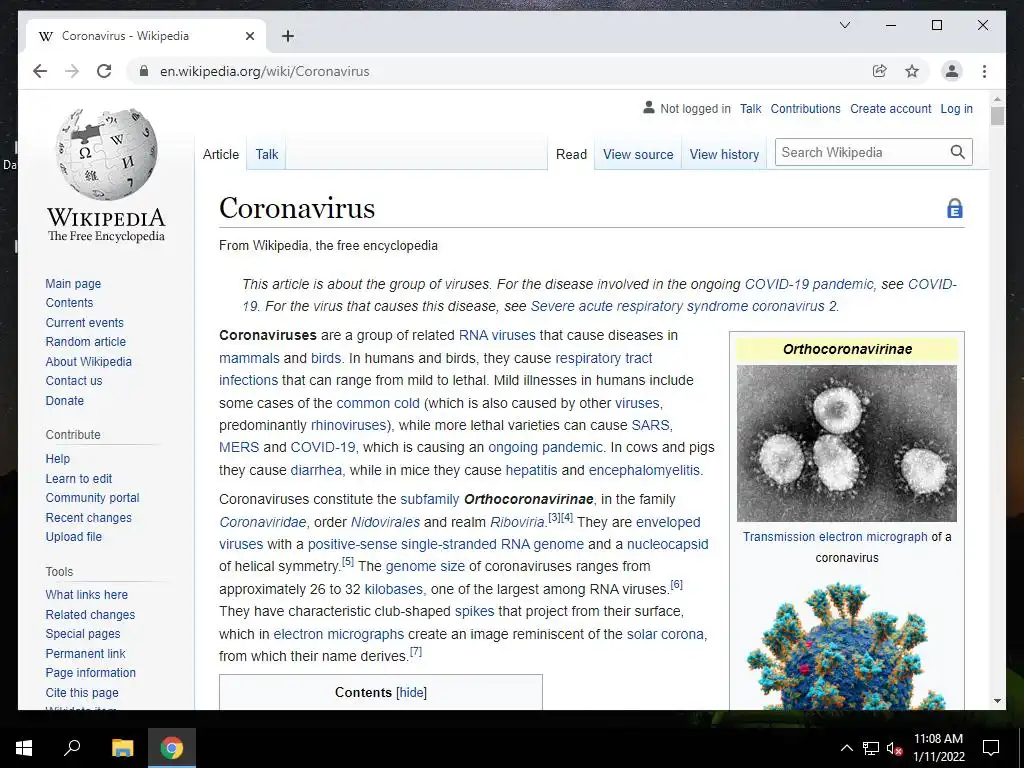Open the Community portal link

(92, 498)
